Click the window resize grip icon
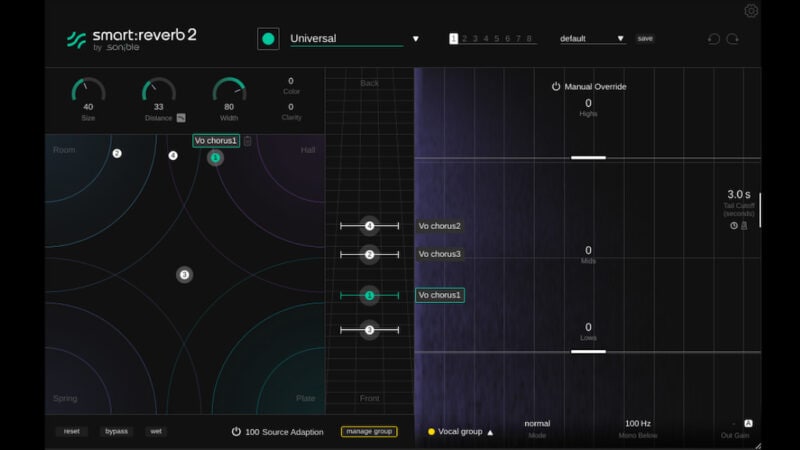The height and width of the screenshot is (450, 800). [x=758, y=446]
